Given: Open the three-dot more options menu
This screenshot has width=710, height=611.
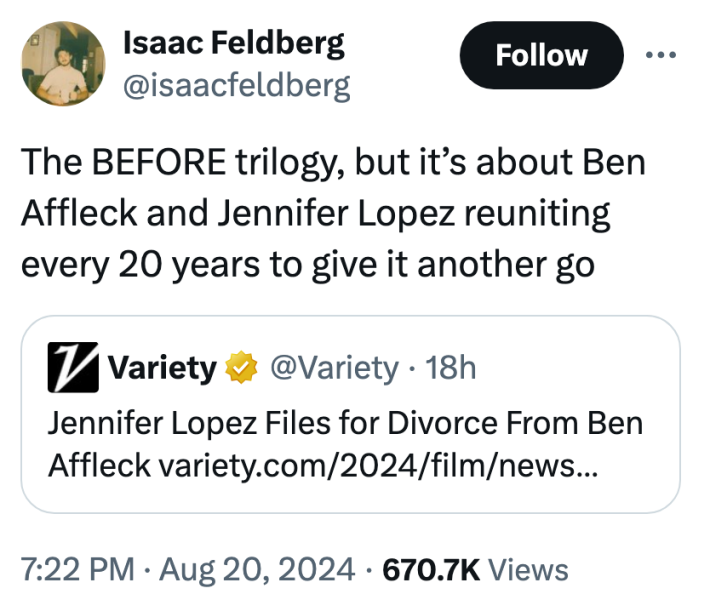Looking at the screenshot, I should (662, 54).
